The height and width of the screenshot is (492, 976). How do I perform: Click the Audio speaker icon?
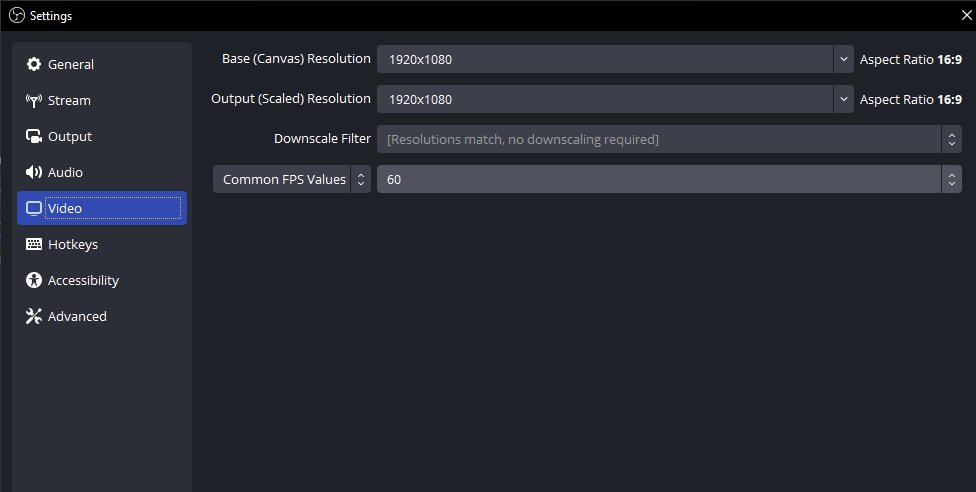pos(34,173)
